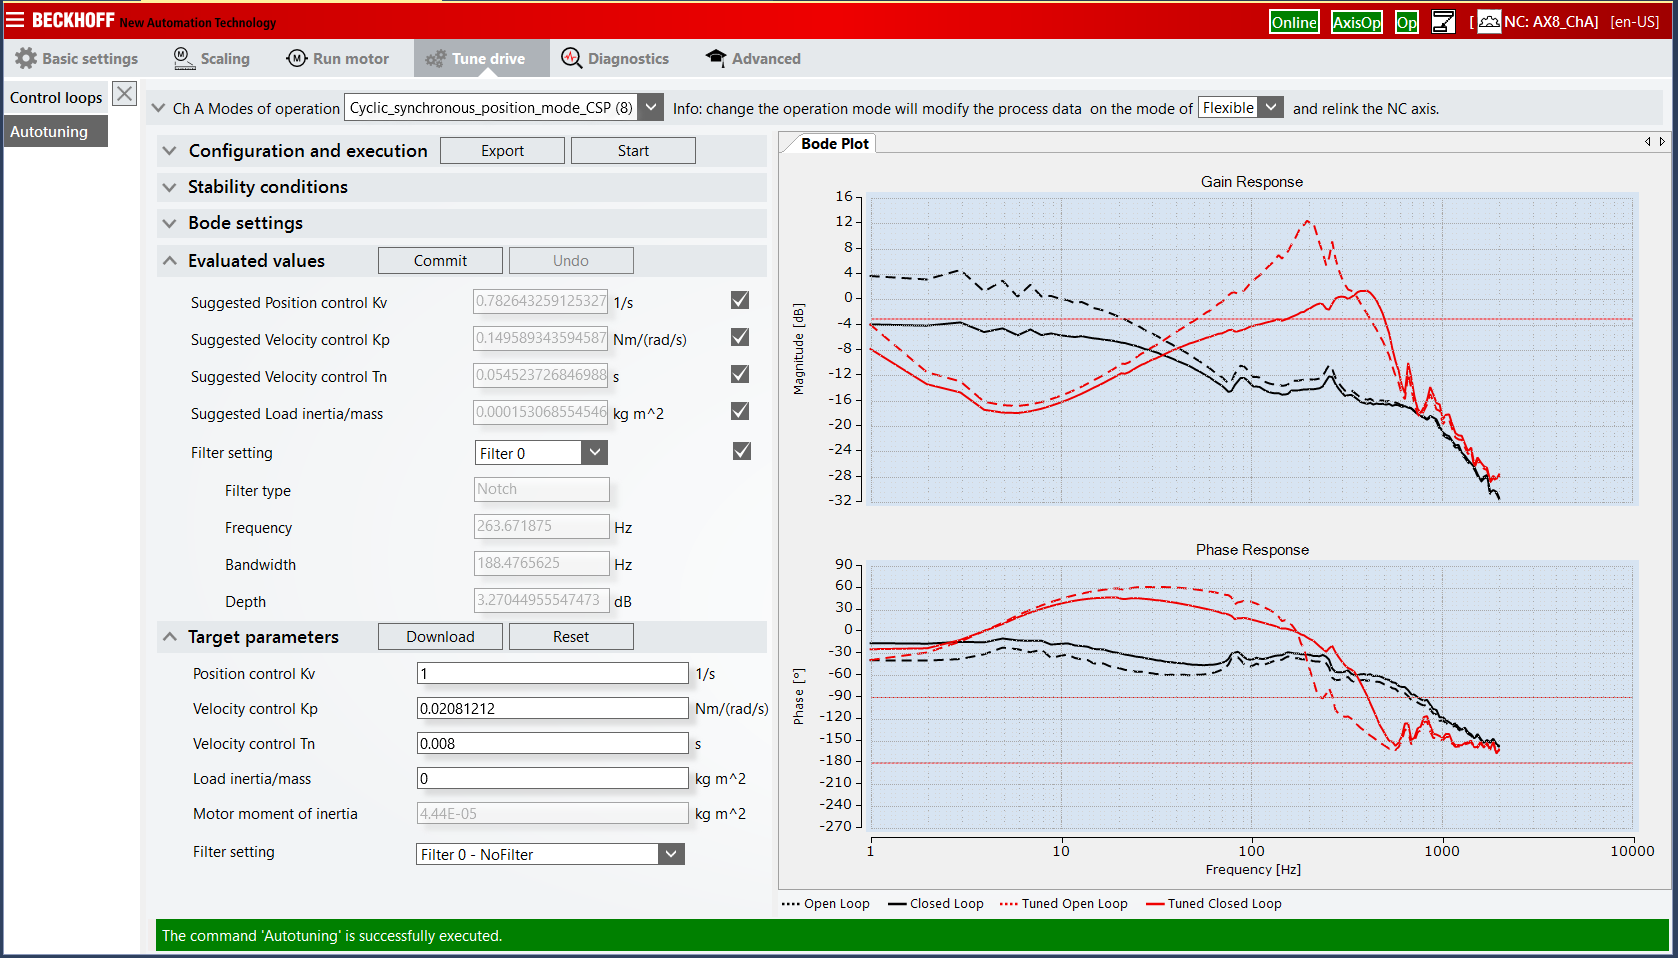Viewport: 1678px width, 958px height.
Task: Click the Basic settings gear icon
Action: [26, 58]
